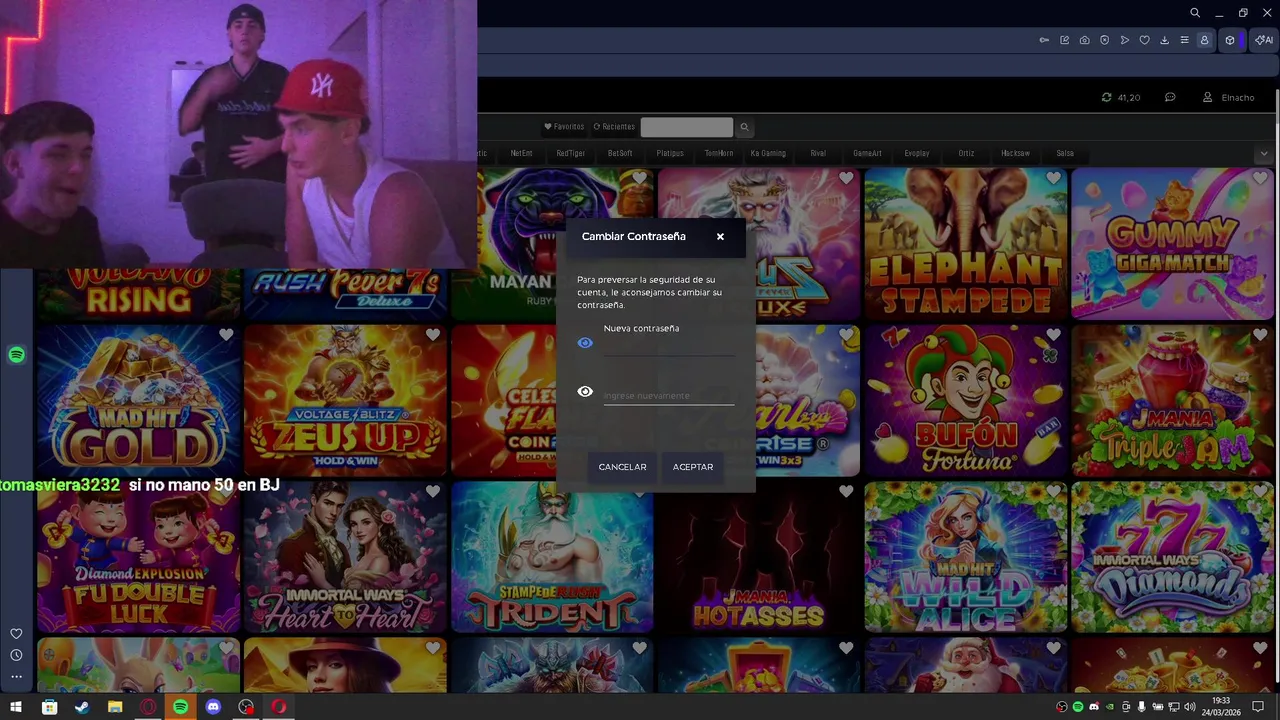Viewport: 1280px width, 720px height.
Task: Open the Stampede Rush Trident thumbnail
Action: pyautogui.click(x=552, y=558)
